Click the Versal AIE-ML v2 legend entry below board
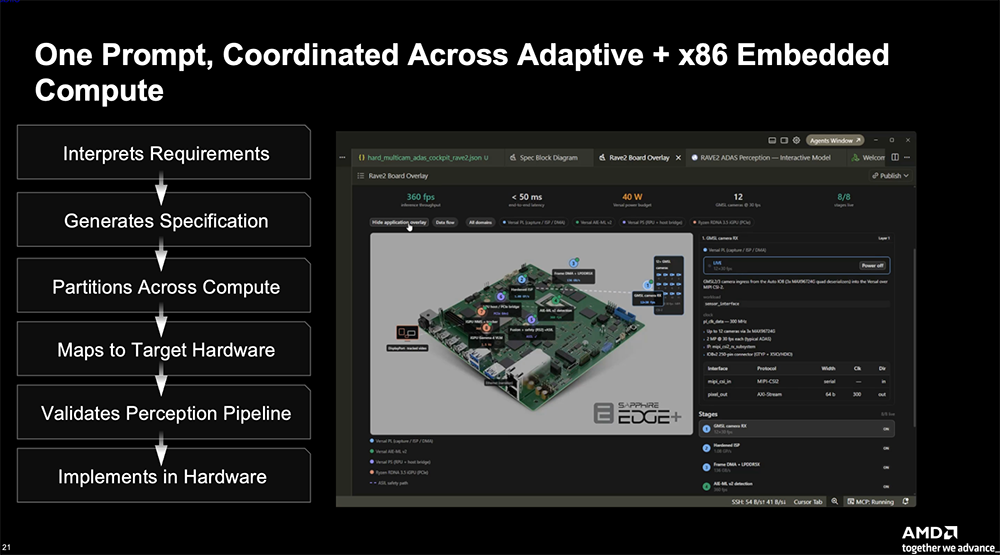The height and width of the screenshot is (555, 1000). pos(386,451)
